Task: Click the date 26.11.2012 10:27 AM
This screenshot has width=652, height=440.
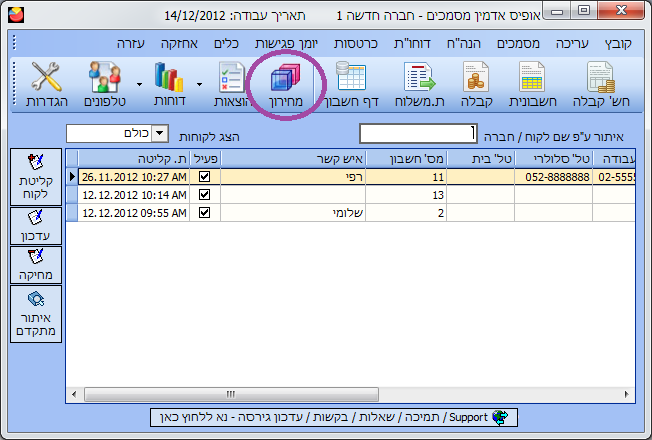Action: coord(134,177)
